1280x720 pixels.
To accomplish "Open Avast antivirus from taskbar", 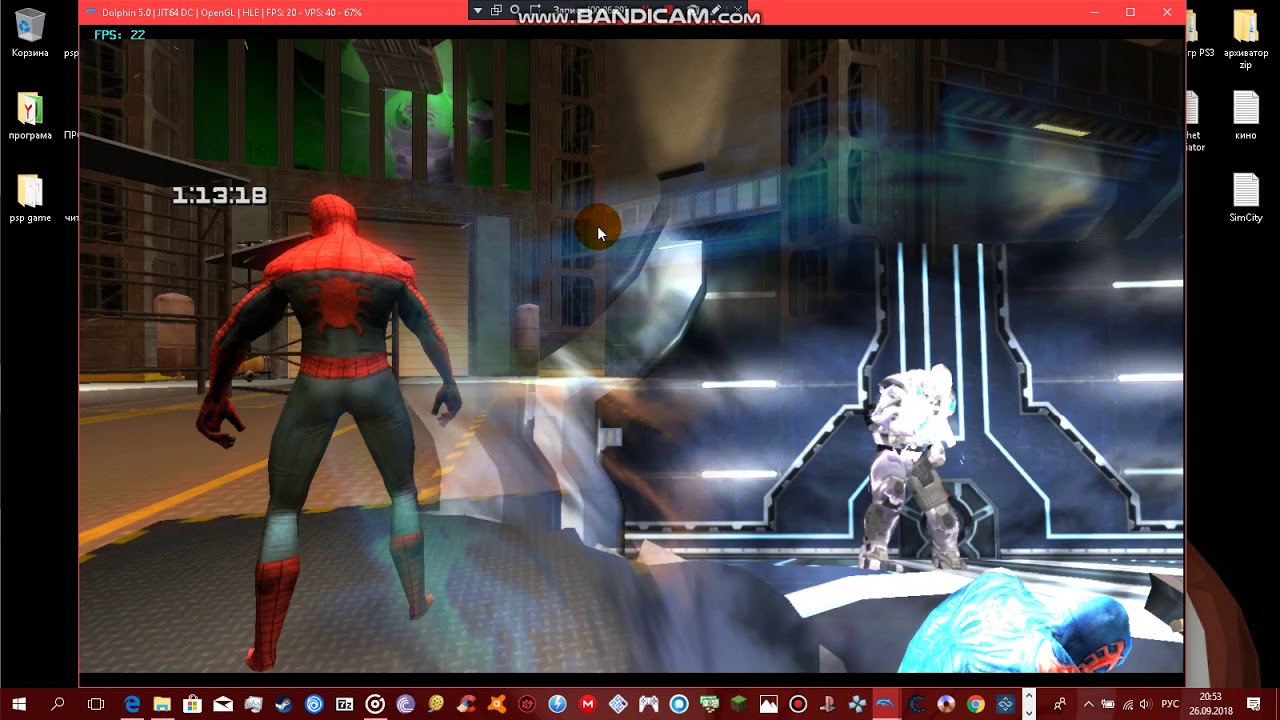I will (497, 704).
